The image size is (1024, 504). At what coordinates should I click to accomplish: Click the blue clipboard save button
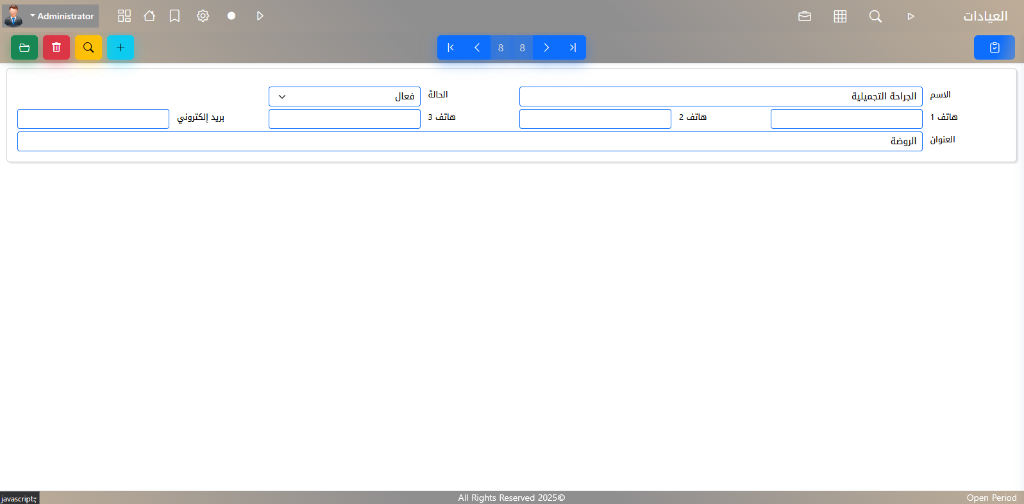(993, 47)
